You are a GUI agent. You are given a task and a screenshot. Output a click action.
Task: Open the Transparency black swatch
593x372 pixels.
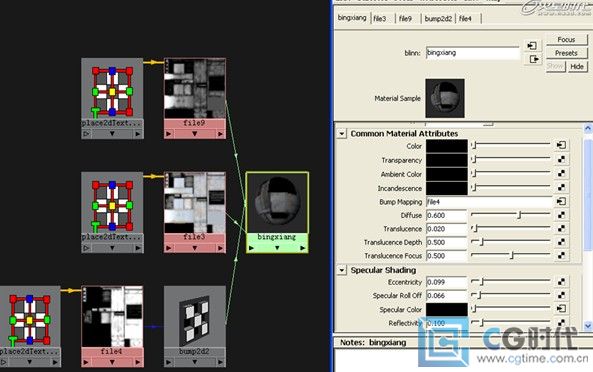pyautogui.click(x=447, y=160)
